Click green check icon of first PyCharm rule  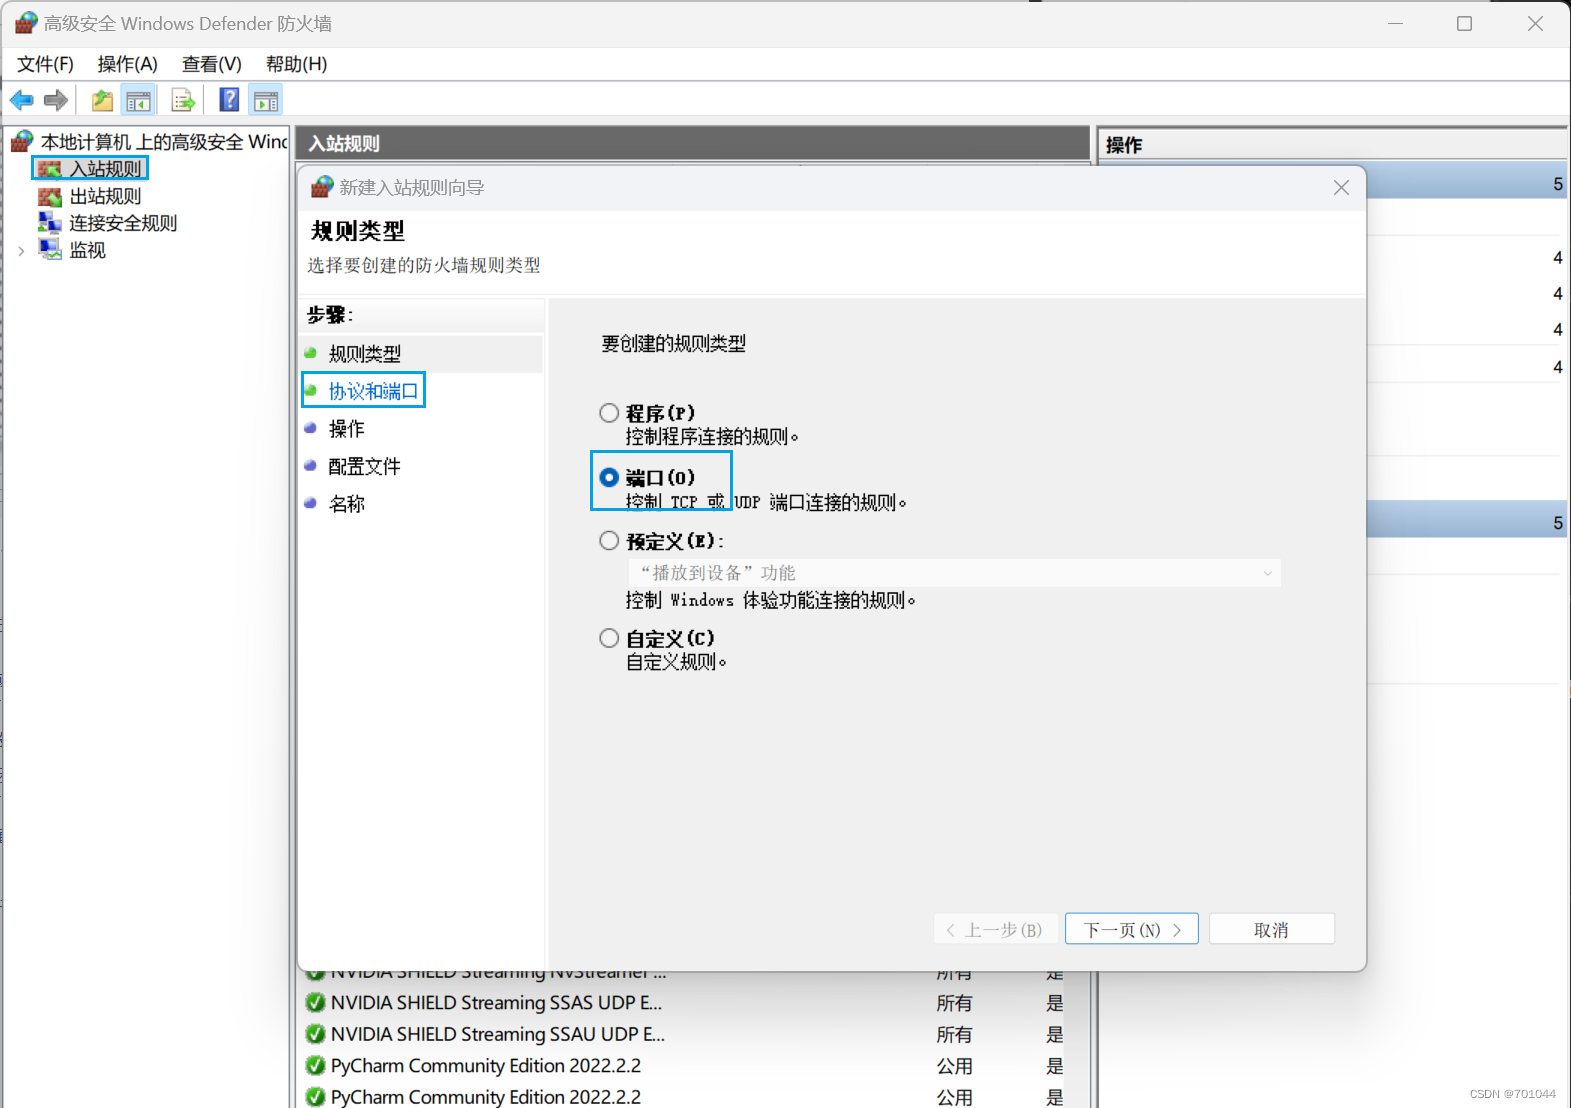click(x=315, y=1065)
